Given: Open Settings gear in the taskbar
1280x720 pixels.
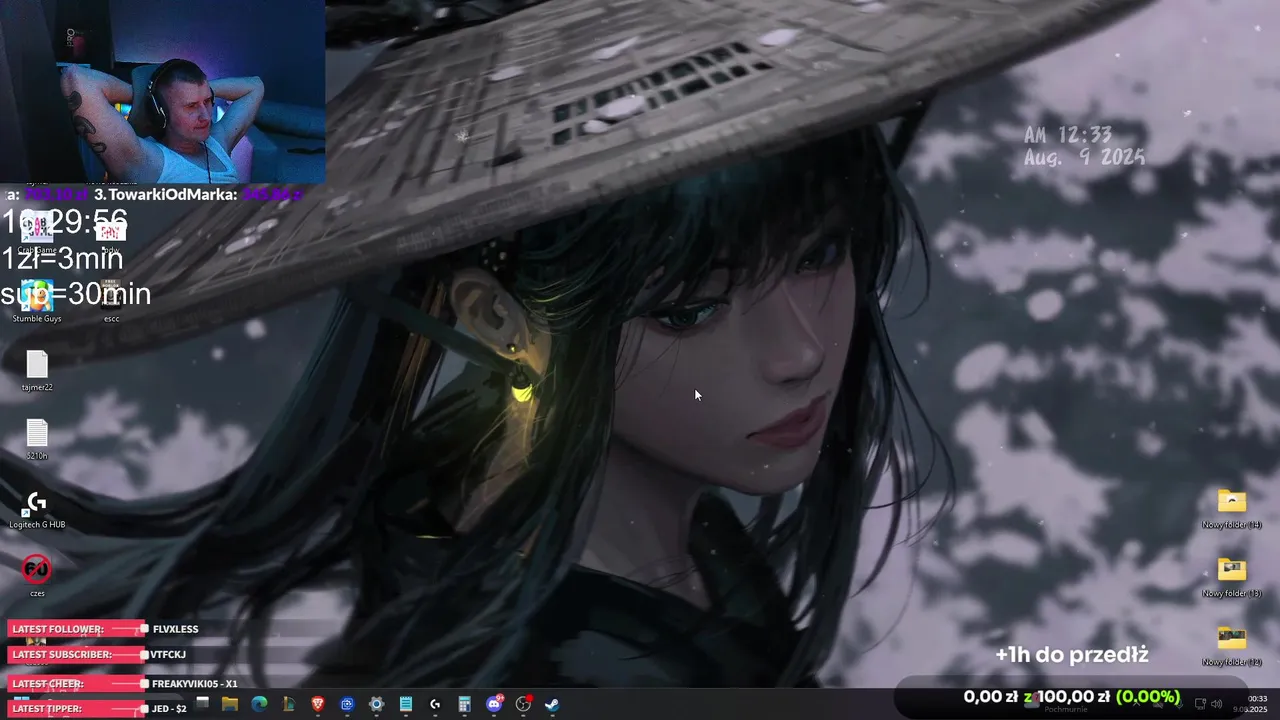Looking at the screenshot, I should pyautogui.click(x=376, y=704).
